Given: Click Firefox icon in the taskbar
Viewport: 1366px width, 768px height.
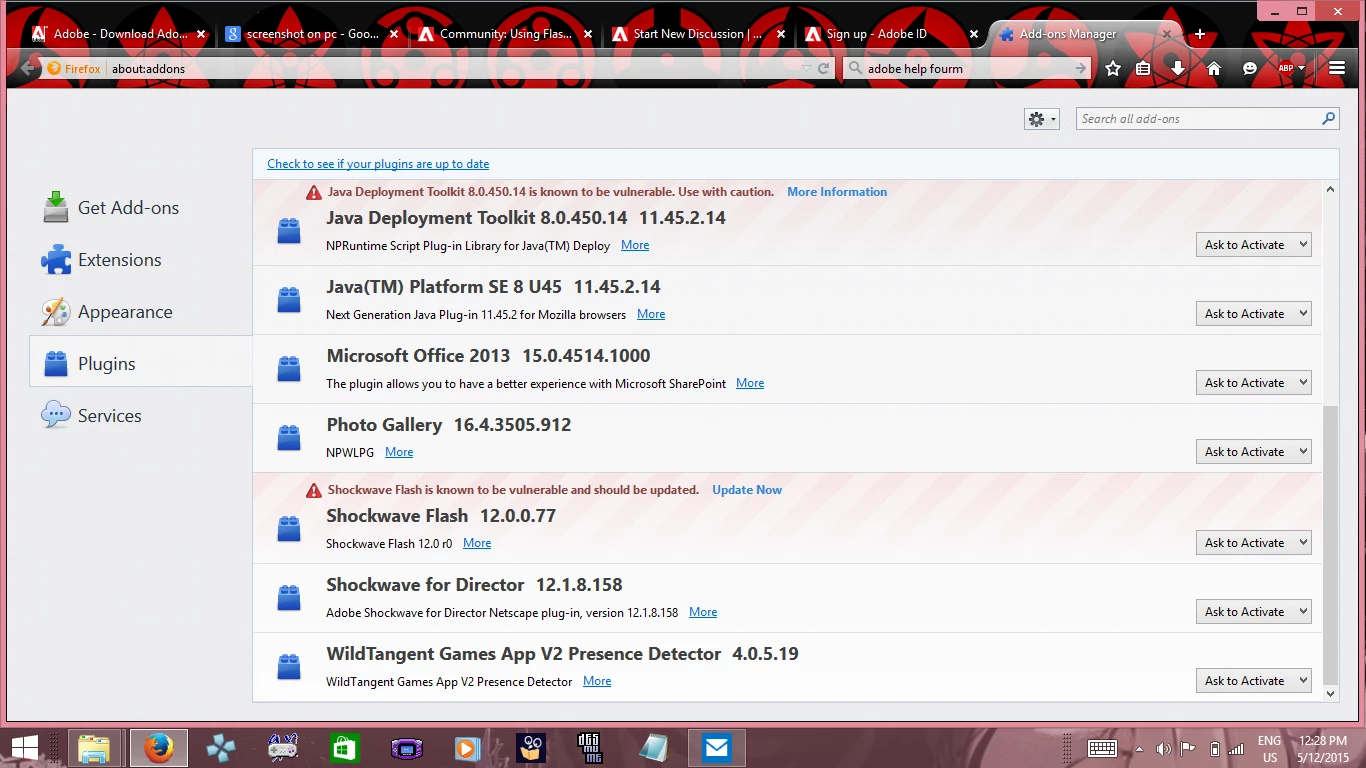Looking at the screenshot, I should (157, 747).
